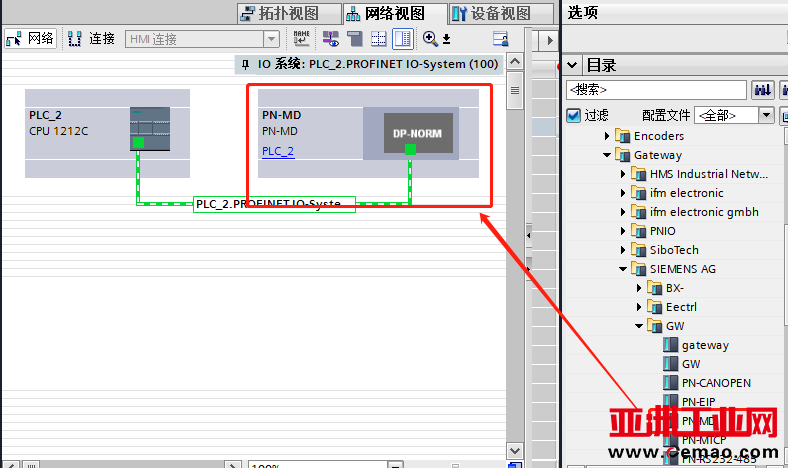Screen dimensions: 788x468
Task: Click the highlight IO system eye icon
Action: pos(330,39)
